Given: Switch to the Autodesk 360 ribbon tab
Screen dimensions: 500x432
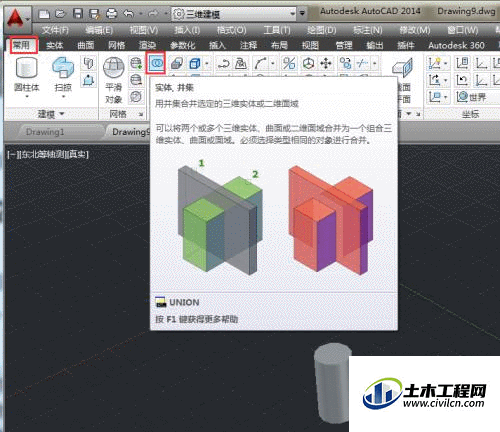Looking at the screenshot, I should [456, 45].
